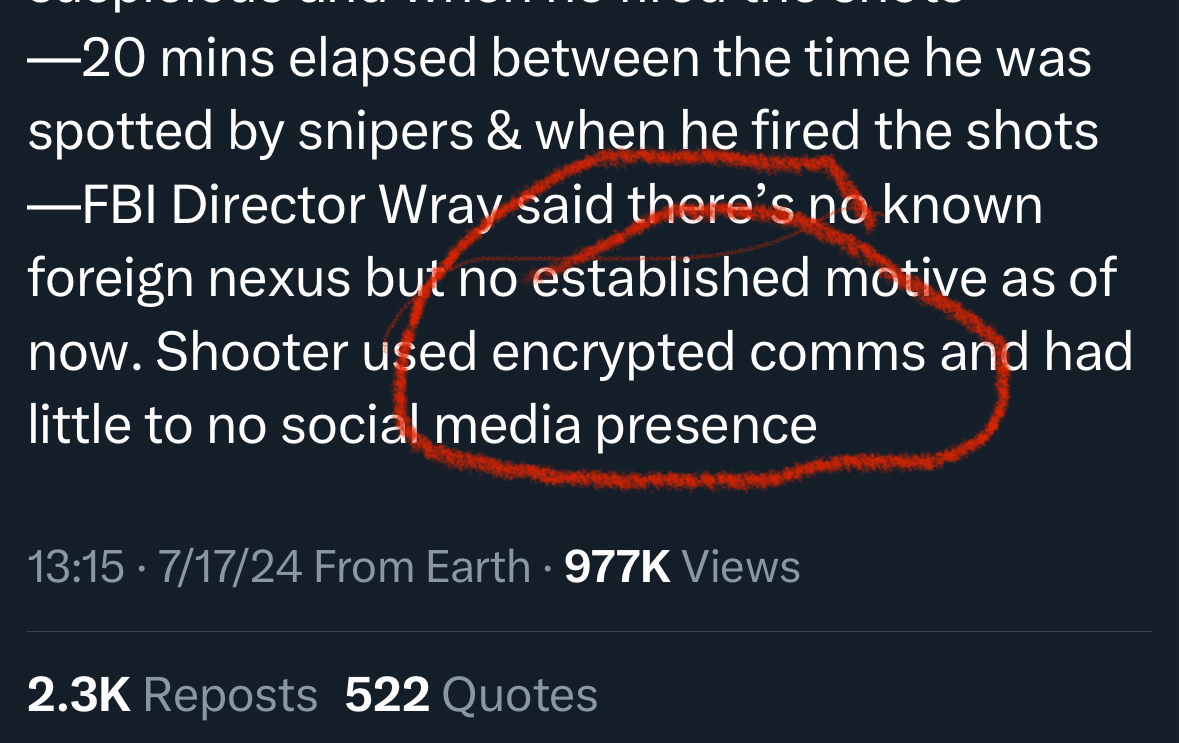Click the 13:15 post timestamp
Viewport: 1179px width, 743px height.
coord(77,567)
